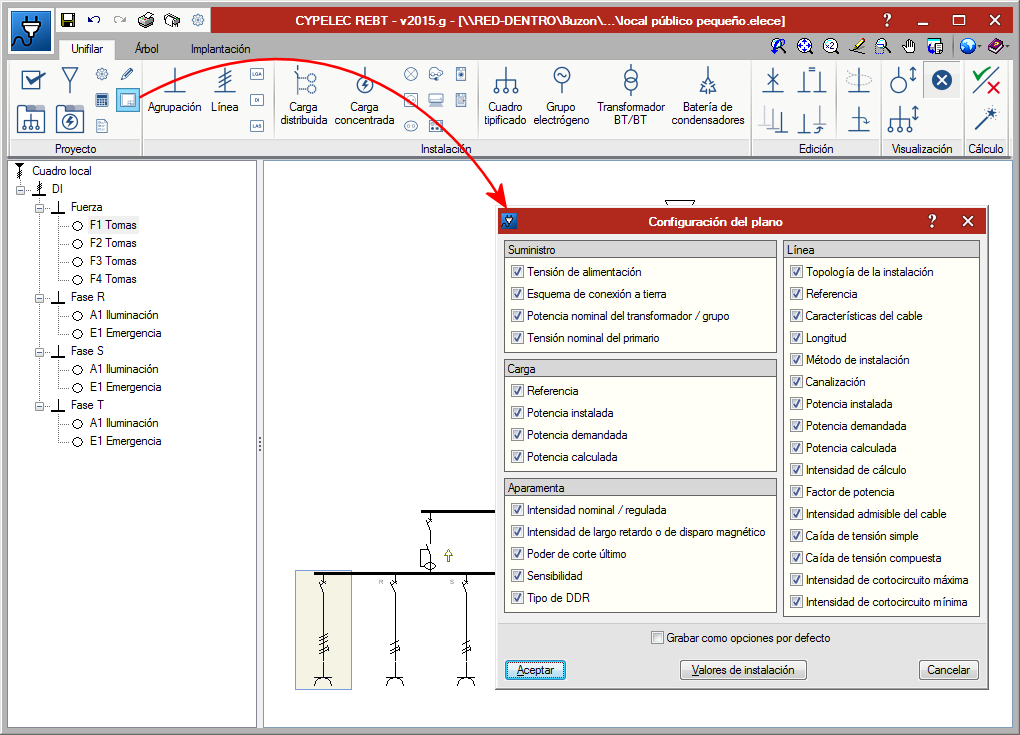1020x735 pixels.
Task: Collapse the Fase R tree node
Action: [x=39, y=298]
